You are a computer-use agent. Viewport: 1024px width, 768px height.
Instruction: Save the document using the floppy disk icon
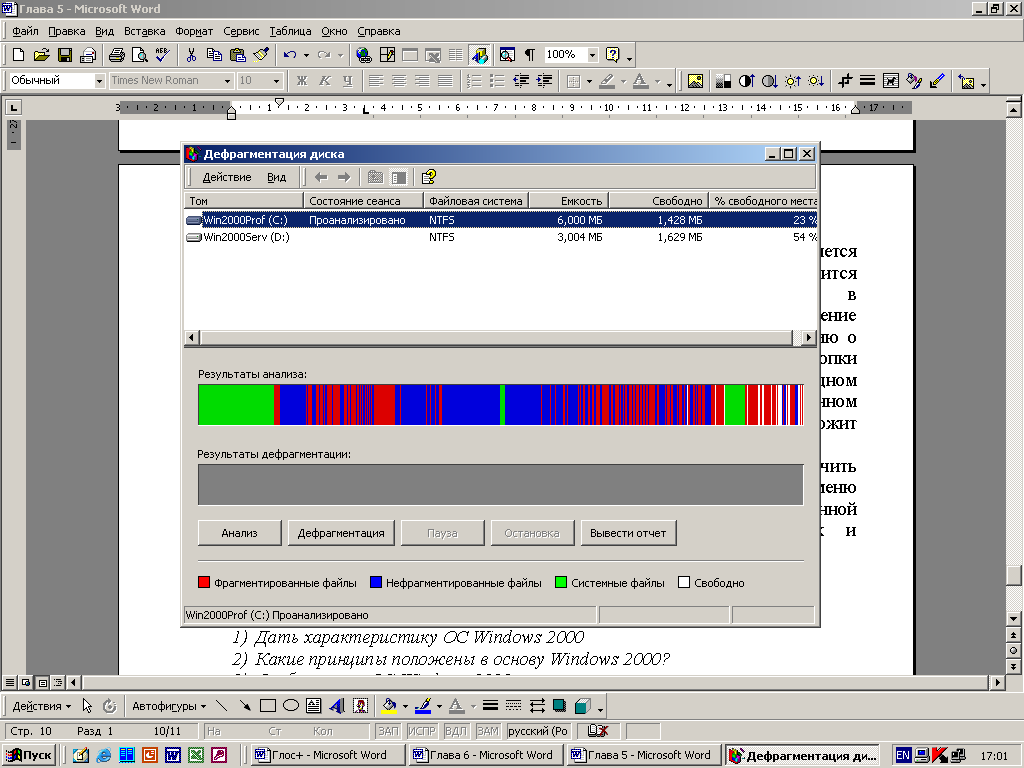[x=65, y=55]
